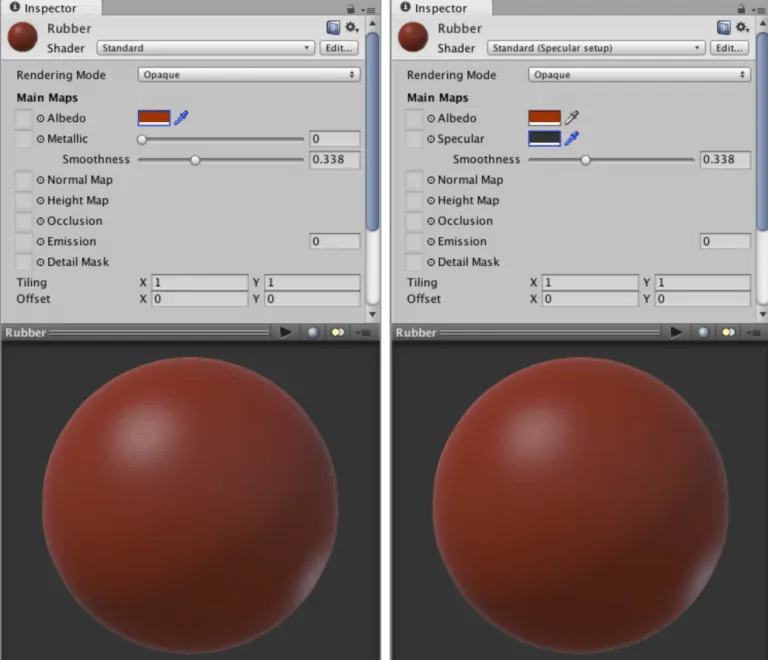Image resolution: width=768 pixels, height=660 pixels.
Task: Click Smoothness 0.338 field in left Inspector
Action: pyautogui.click(x=335, y=159)
